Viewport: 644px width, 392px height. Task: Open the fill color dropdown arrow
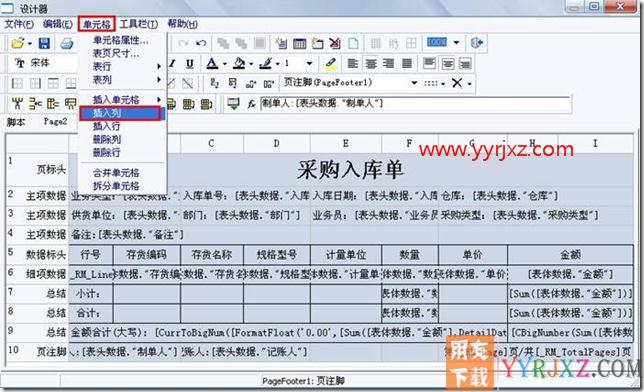pos(251,64)
